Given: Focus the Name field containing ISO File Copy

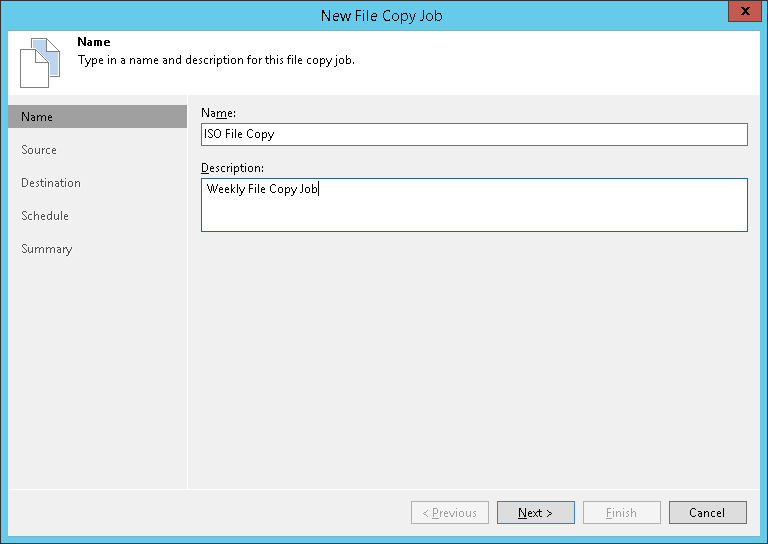Looking at the screenshot, I should [x=474, y=134].
